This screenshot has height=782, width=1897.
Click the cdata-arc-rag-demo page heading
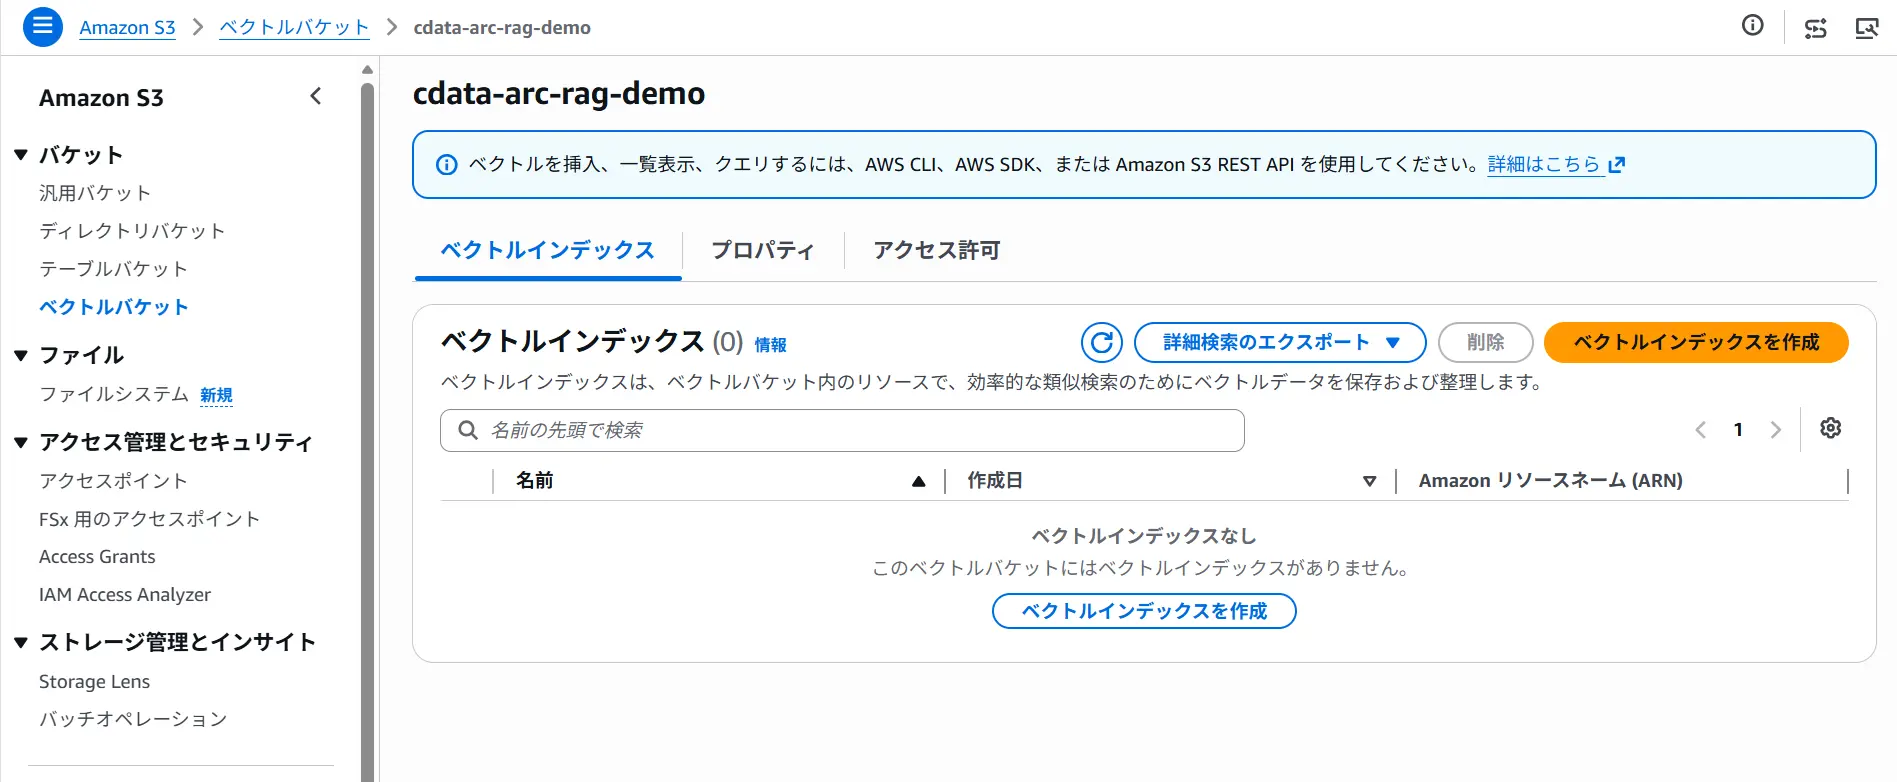559,94
